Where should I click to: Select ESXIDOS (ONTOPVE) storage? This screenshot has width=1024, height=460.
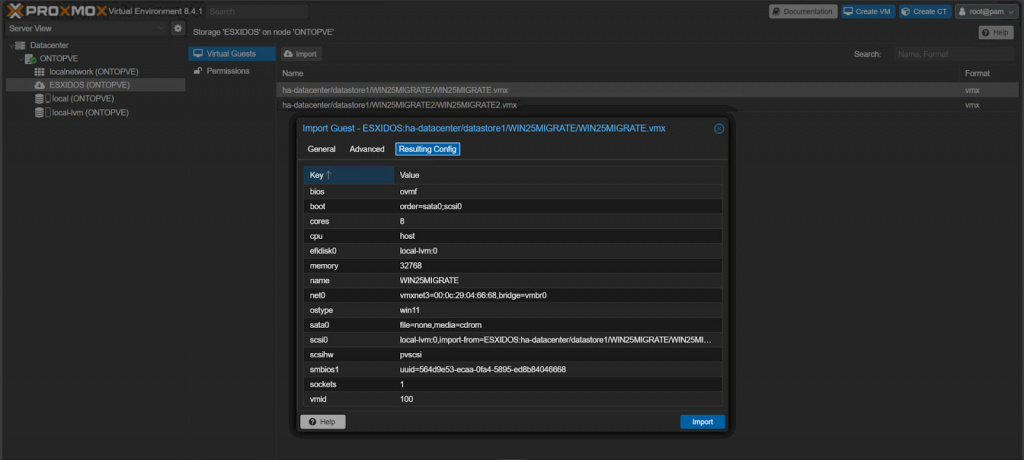click(x=89, y=86)
